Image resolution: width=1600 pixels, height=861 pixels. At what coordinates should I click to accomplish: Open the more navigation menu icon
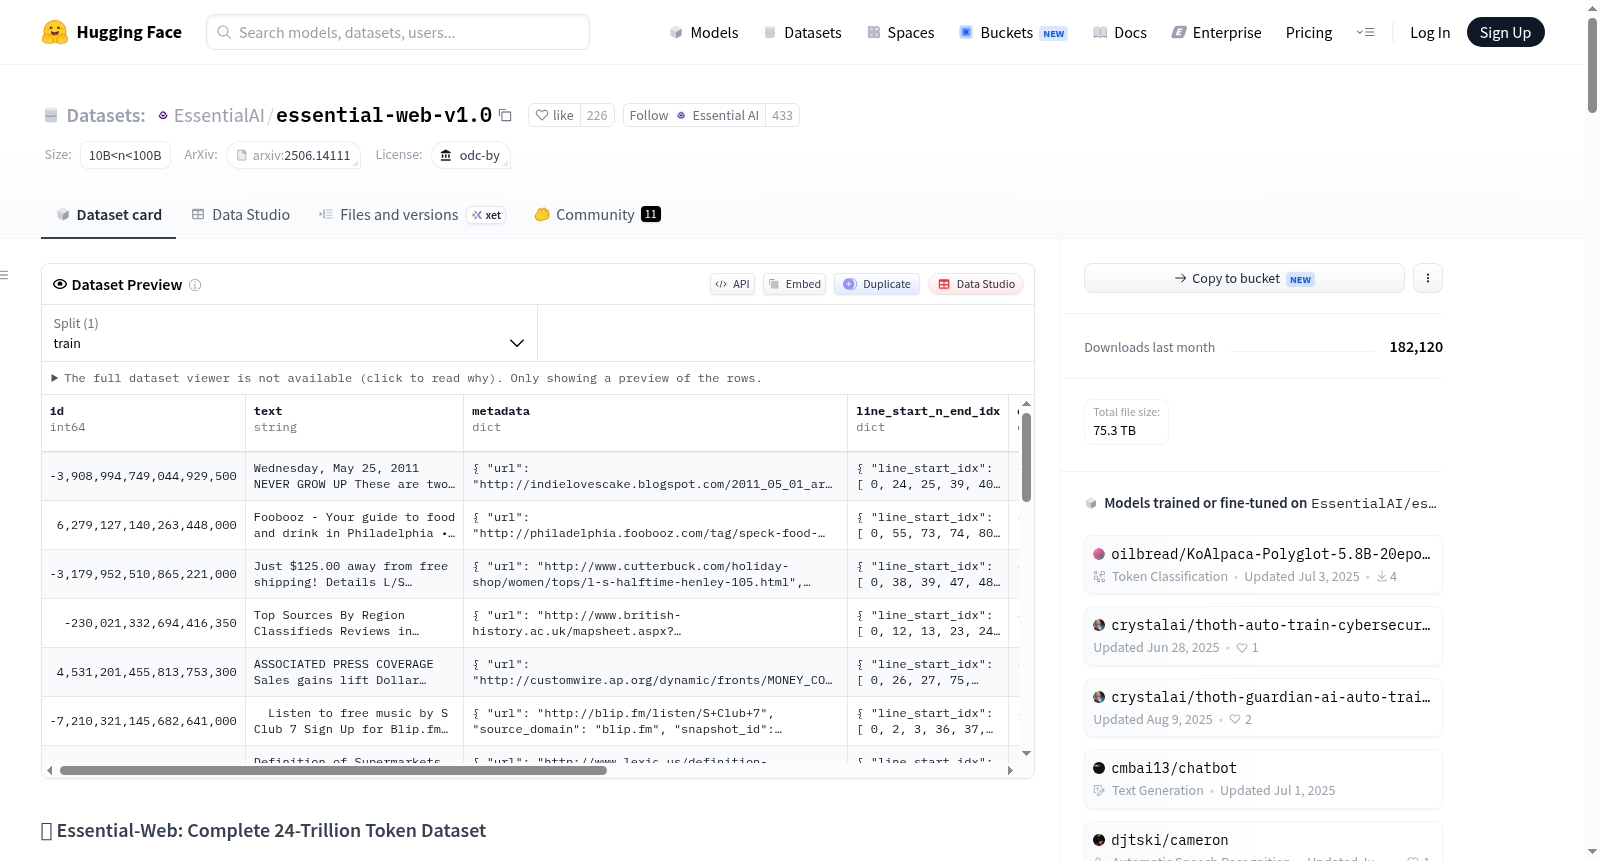[x=1365, y=32]
